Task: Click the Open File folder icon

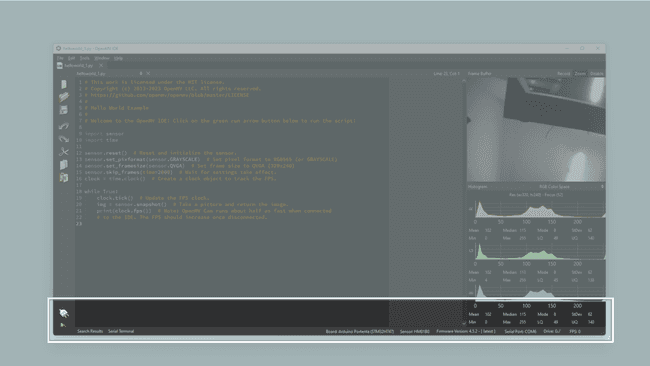Action: (64, 97)
